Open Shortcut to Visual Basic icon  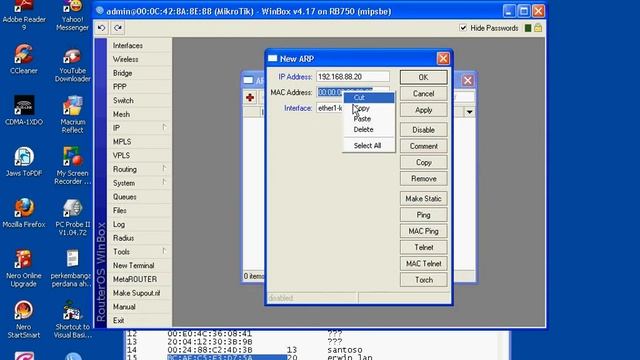(72, 320)
